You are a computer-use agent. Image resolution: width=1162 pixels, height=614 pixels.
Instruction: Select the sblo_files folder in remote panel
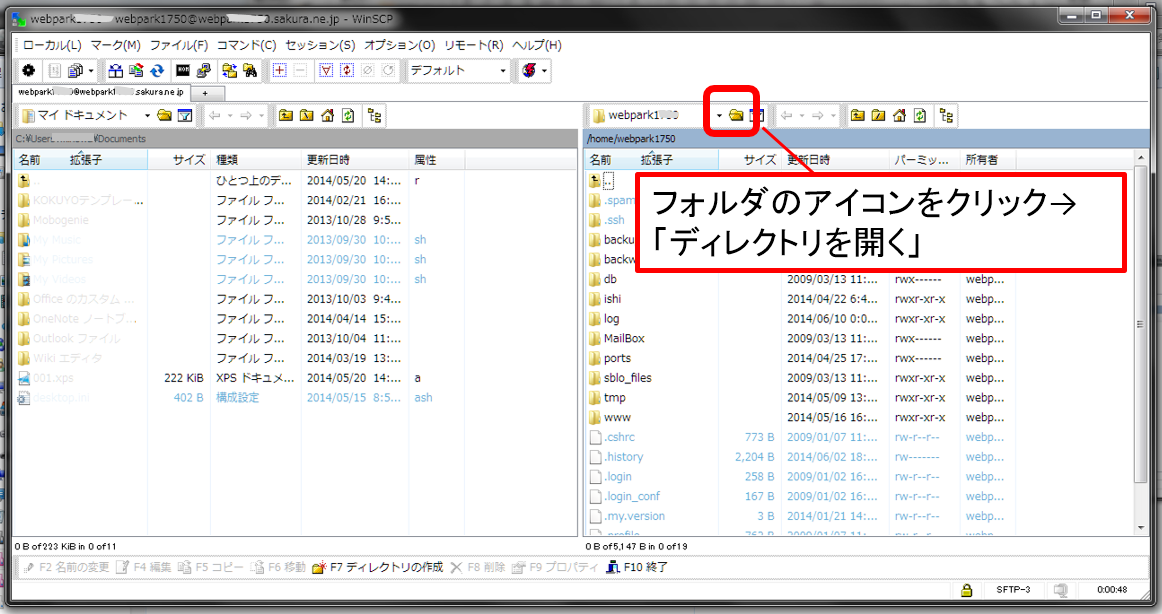point(628,378)
